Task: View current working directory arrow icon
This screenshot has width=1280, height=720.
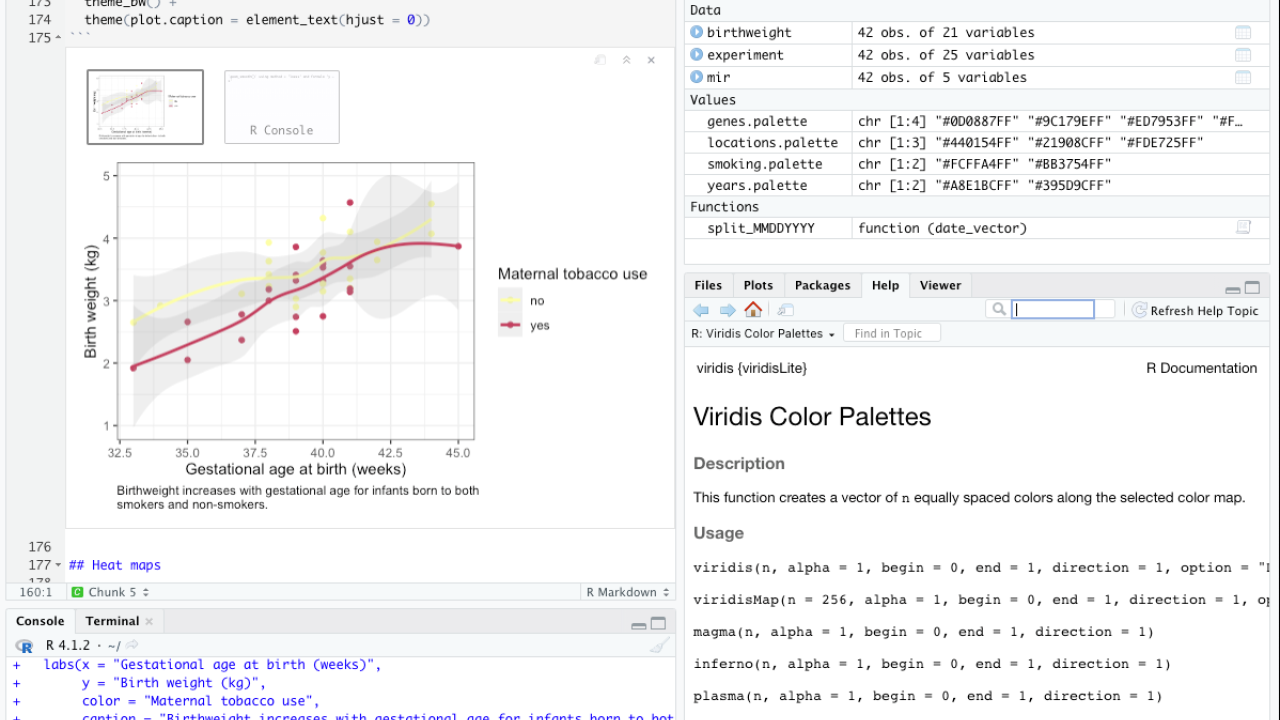Action: 131,646
